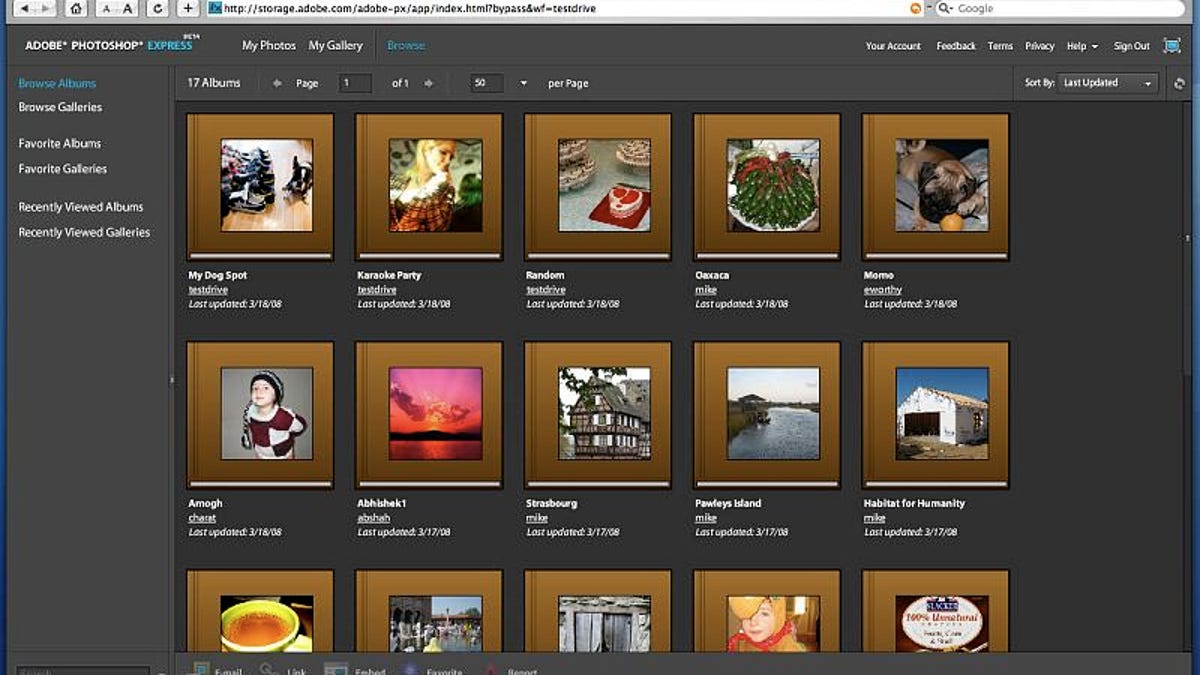Click Adobe Photoshop Express logo

coord(110,45)
